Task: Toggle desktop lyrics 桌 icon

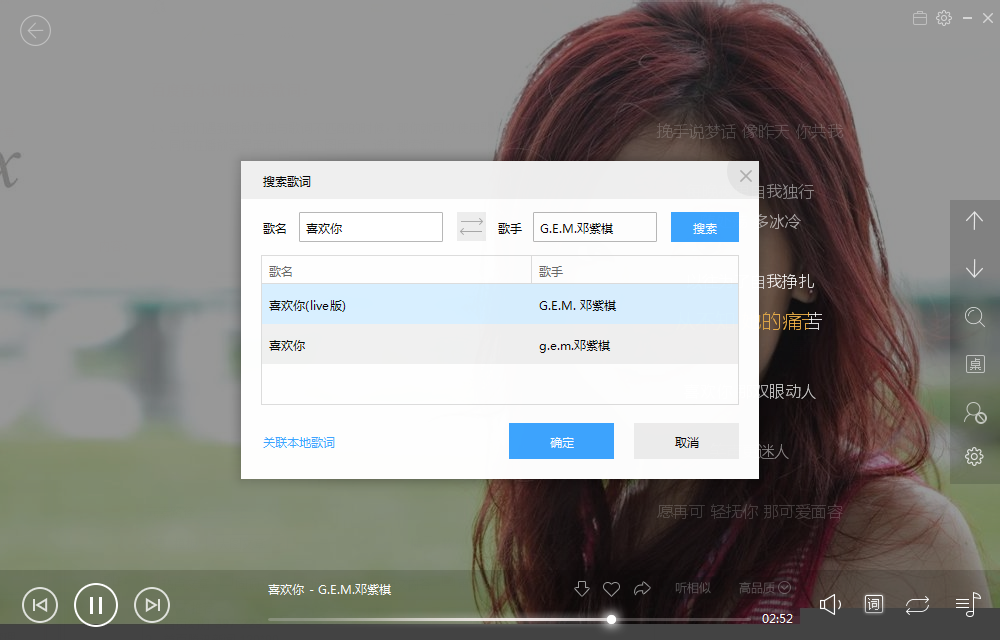Action: [x=974, y=364]
